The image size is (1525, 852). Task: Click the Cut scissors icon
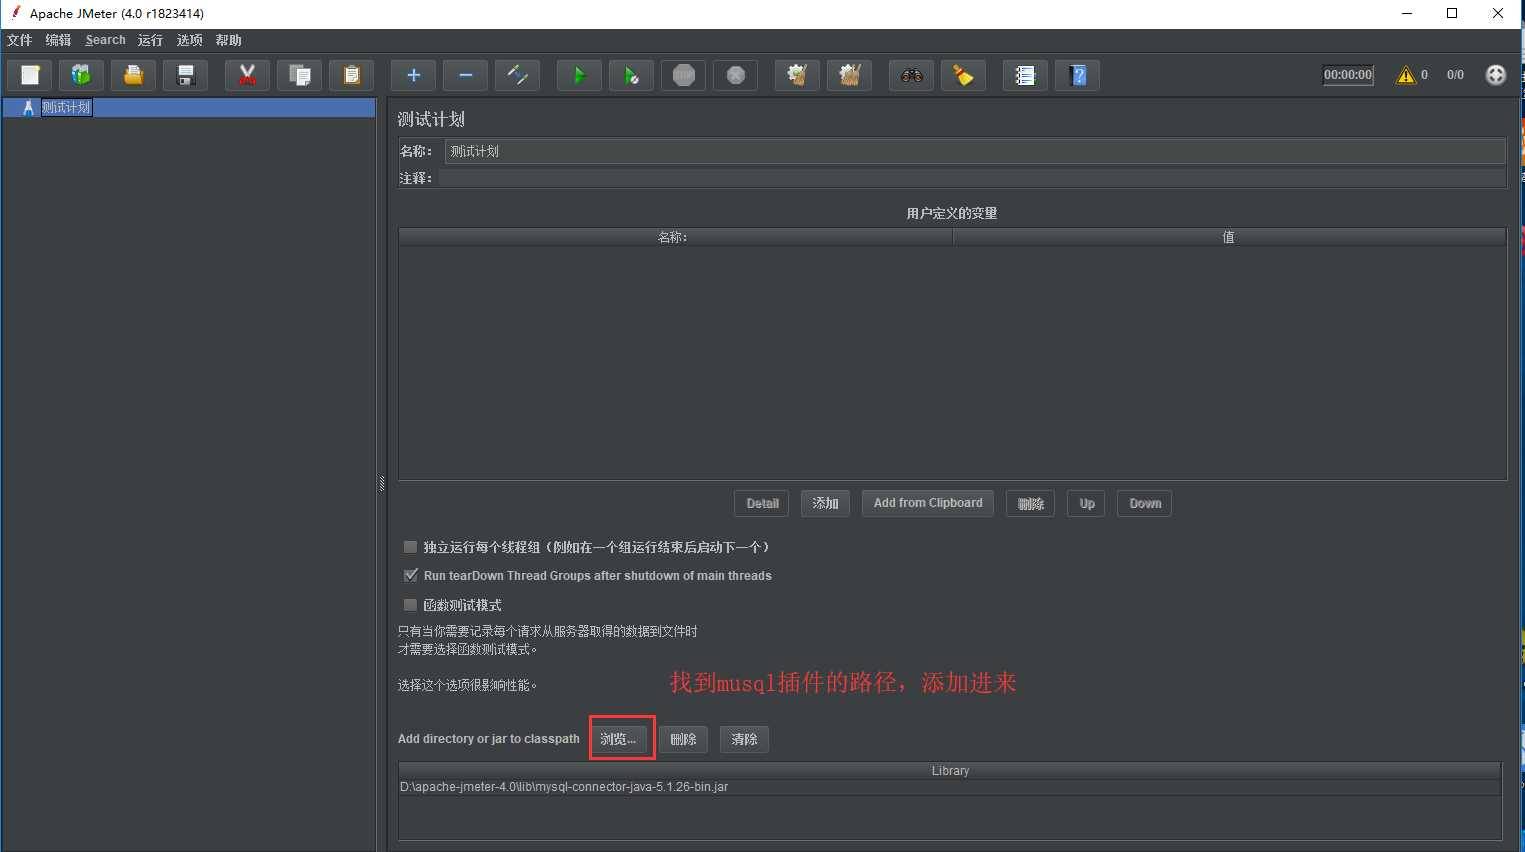(247, 75)
